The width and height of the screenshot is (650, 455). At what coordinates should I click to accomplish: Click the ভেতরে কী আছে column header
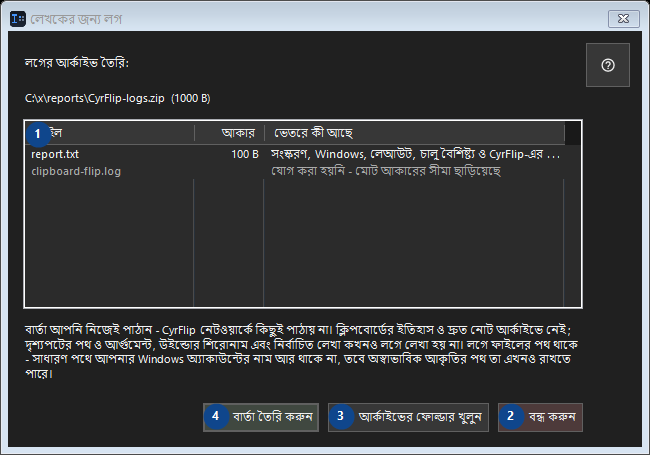click(x=415, y=133)
